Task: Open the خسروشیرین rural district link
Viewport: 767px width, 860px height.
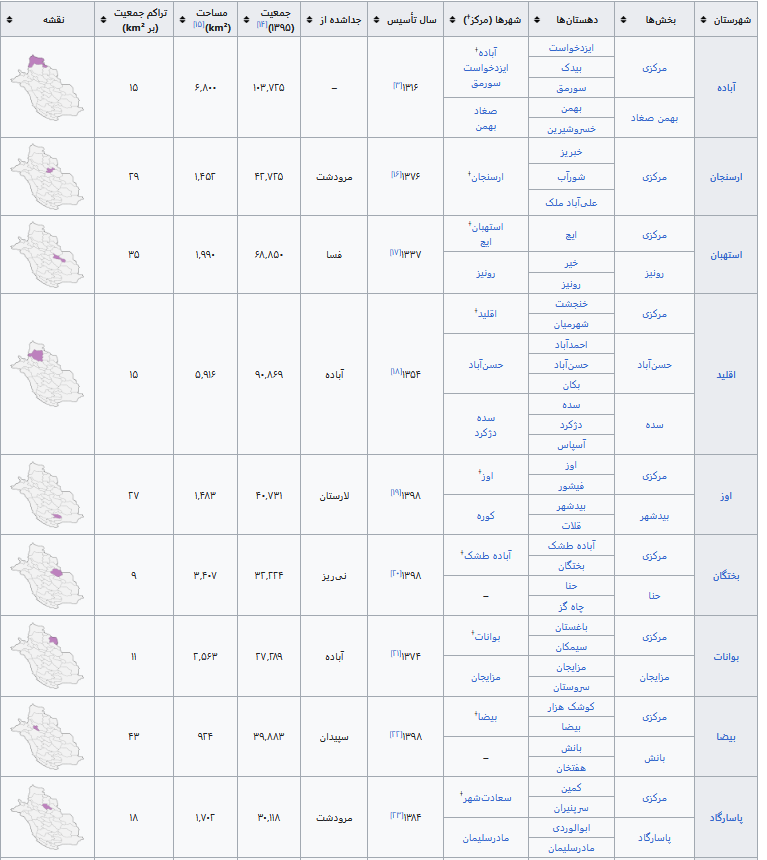Action: (571, 129)
